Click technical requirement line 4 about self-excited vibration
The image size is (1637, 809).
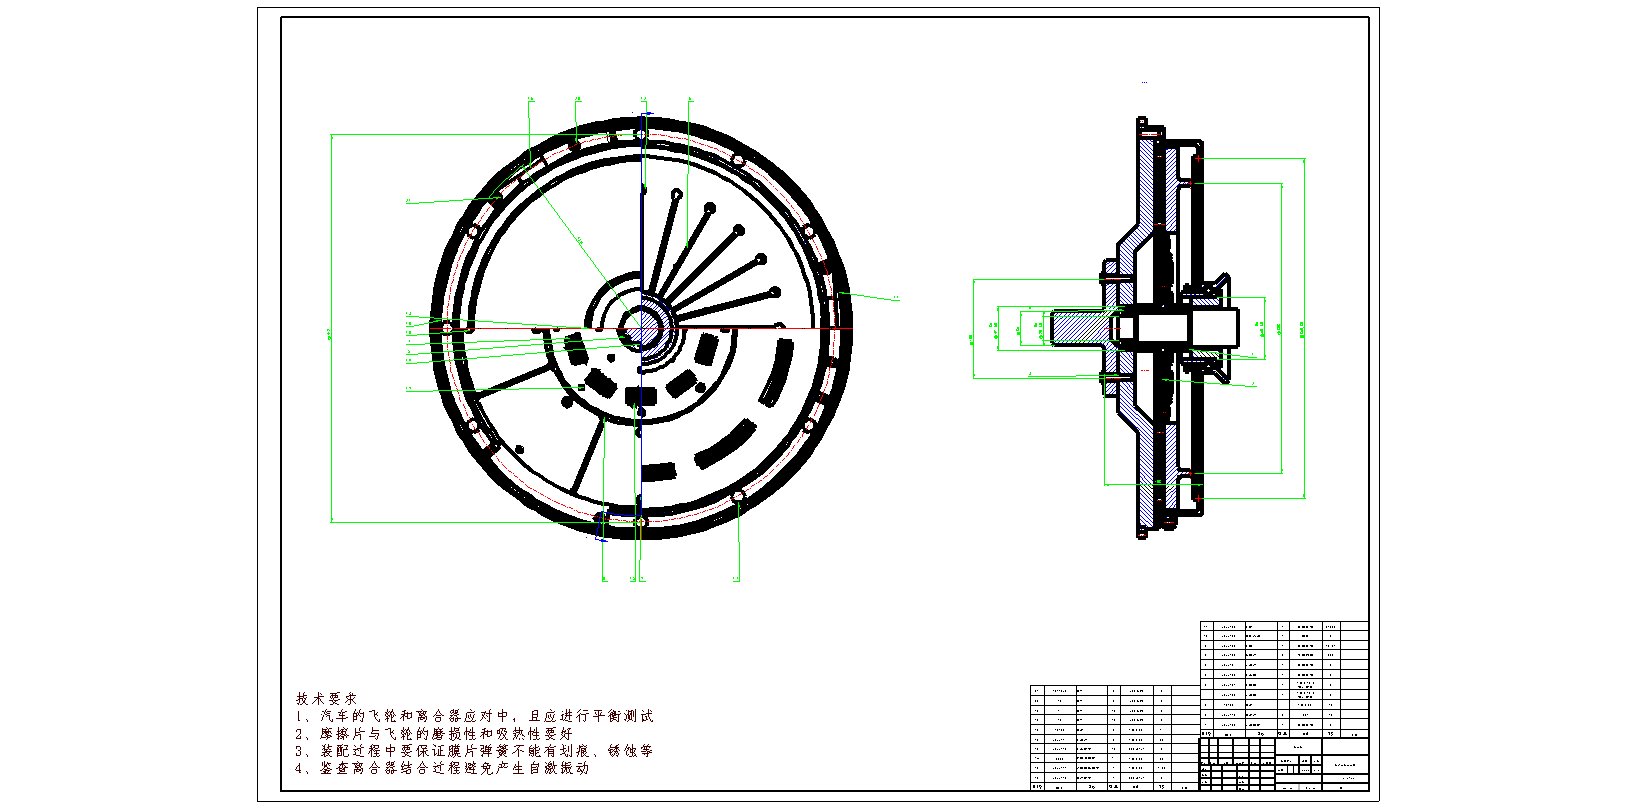(442, 768)
